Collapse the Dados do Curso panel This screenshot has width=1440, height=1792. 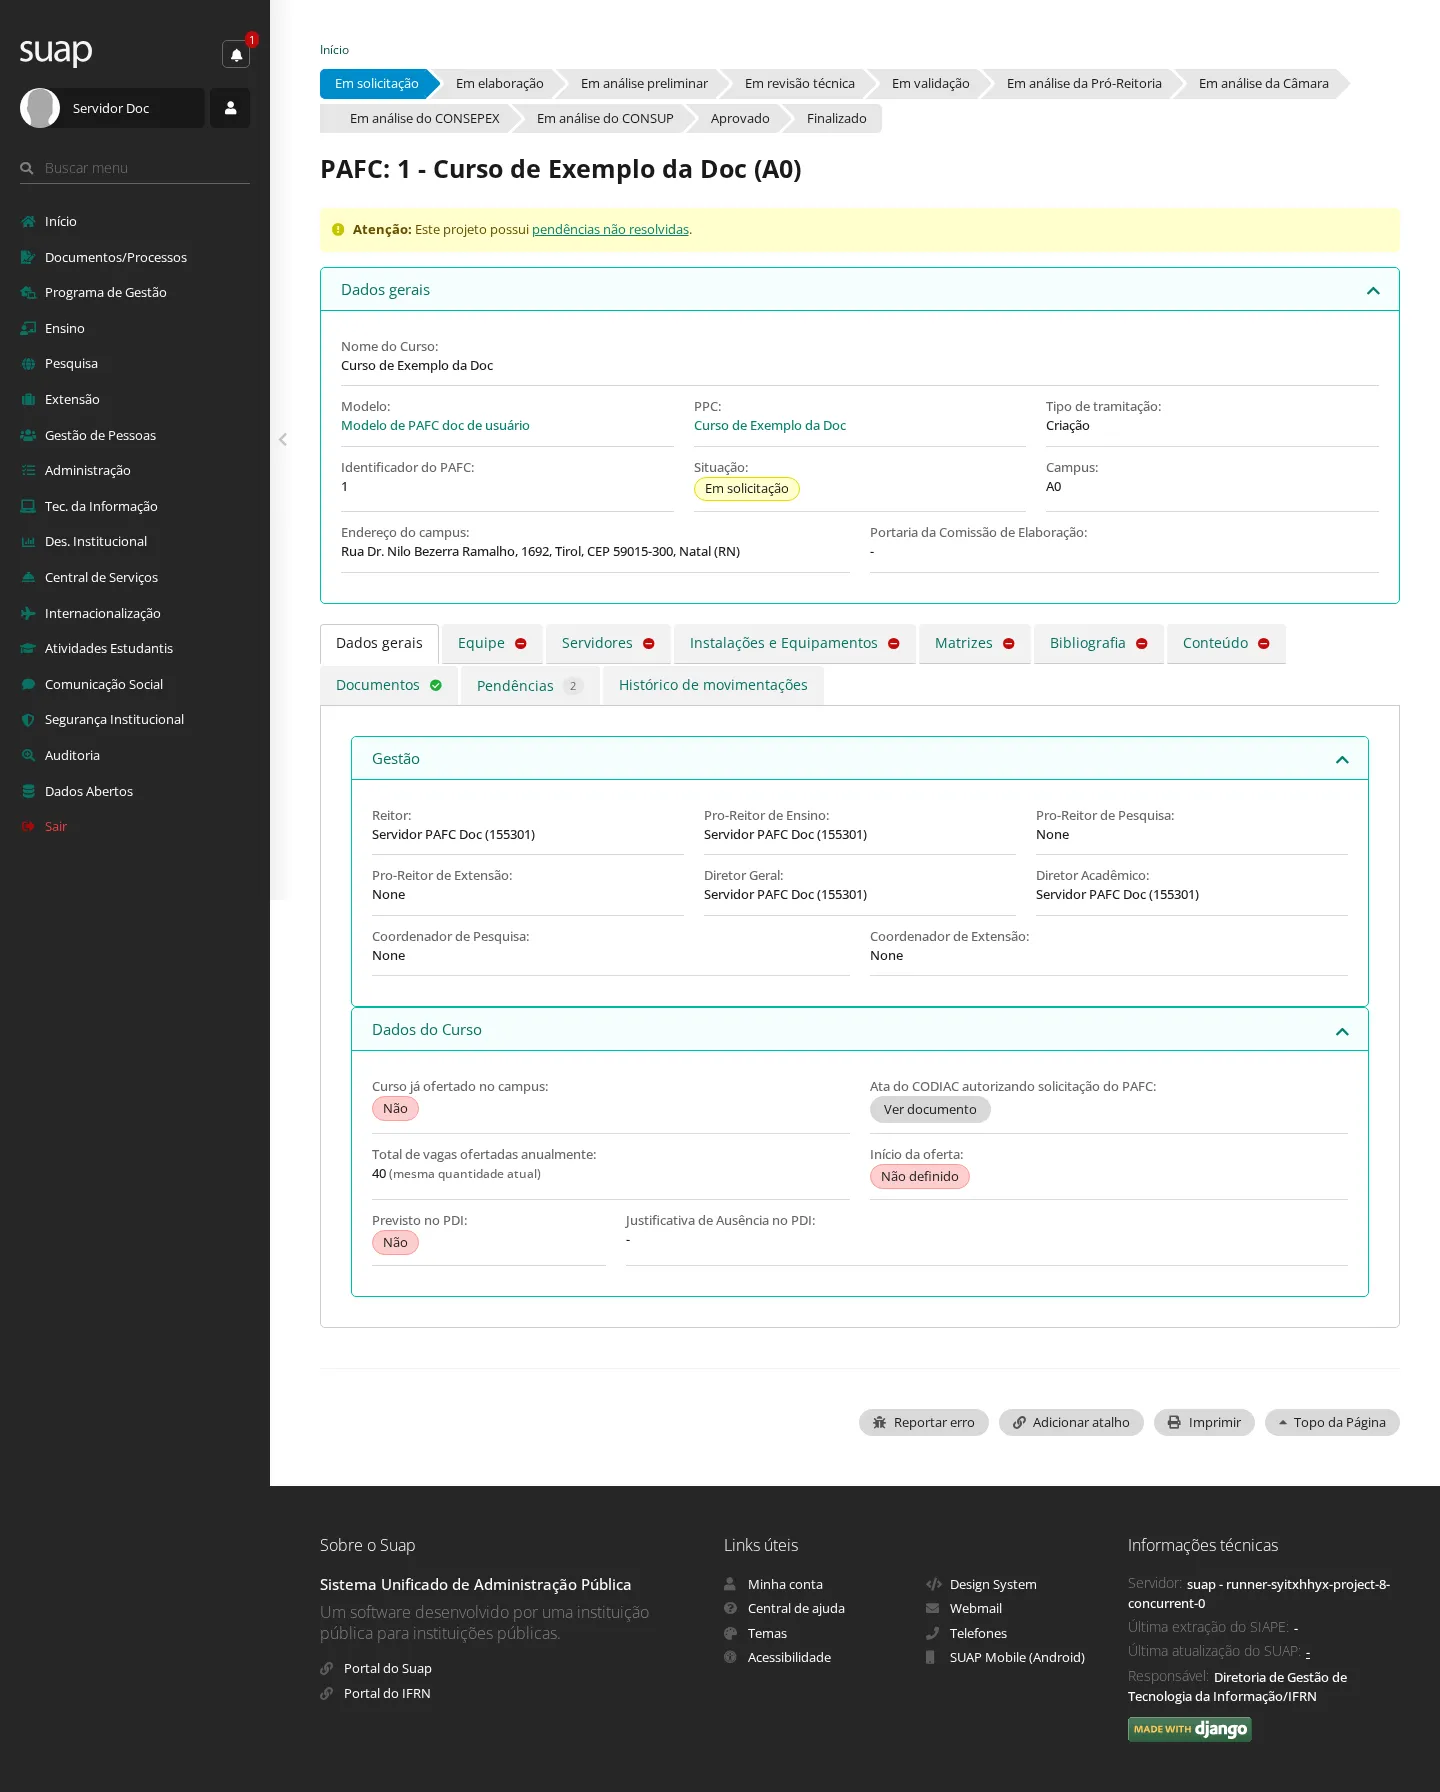click(1342, 1031)
